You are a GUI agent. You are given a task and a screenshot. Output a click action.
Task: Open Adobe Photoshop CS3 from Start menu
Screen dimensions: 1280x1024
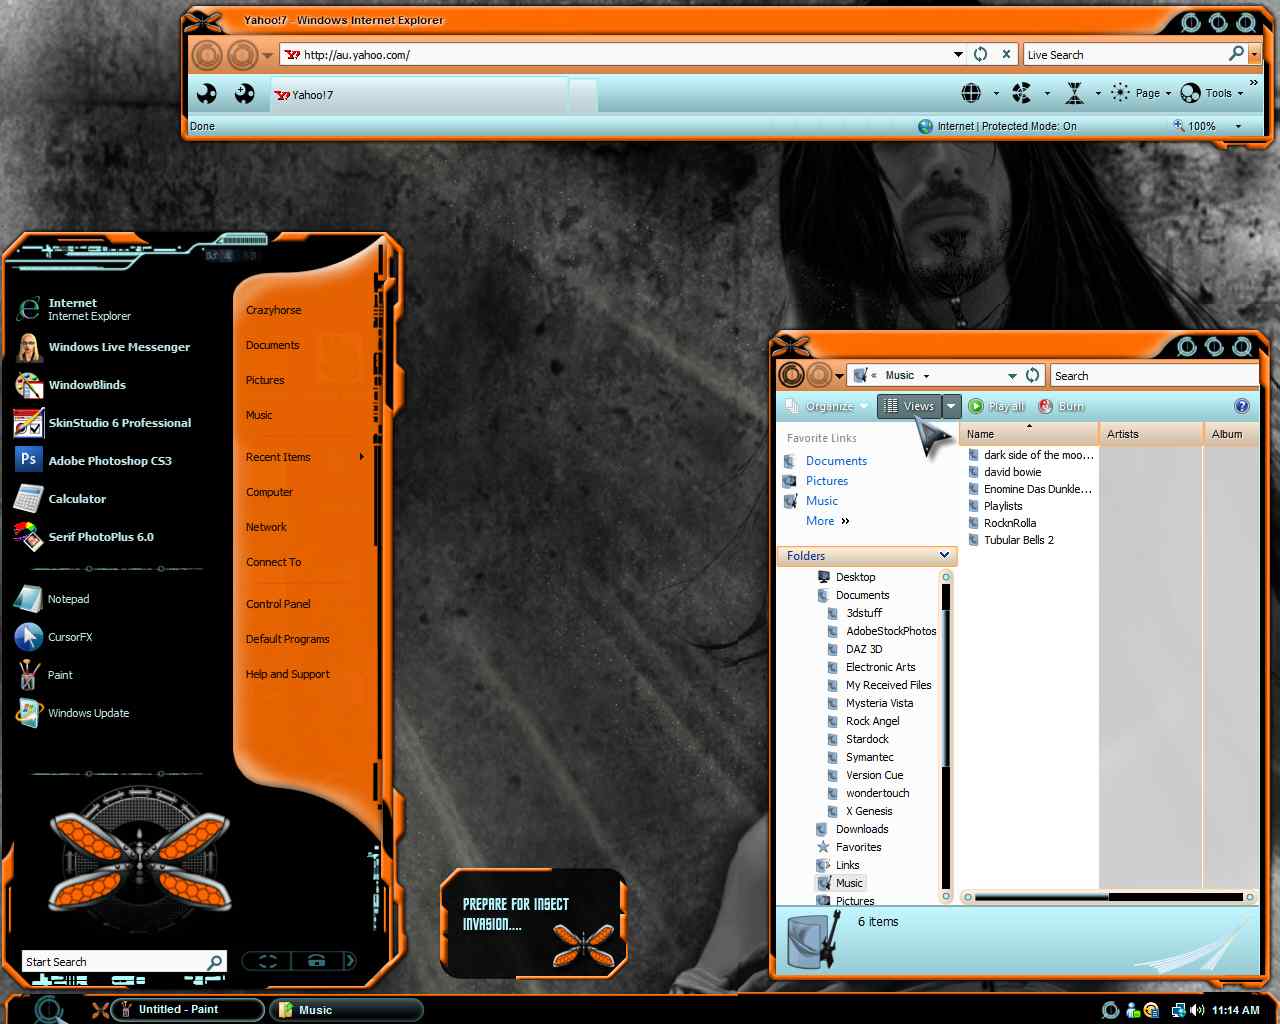(x=110, y=460)
